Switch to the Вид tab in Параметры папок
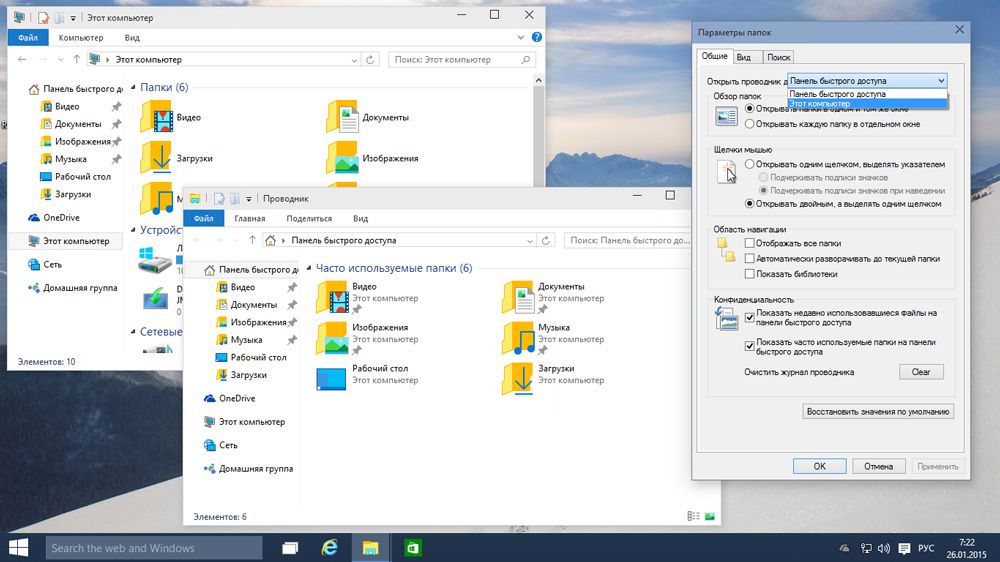This screenshot has height=562, width=1000. [745, 57]
